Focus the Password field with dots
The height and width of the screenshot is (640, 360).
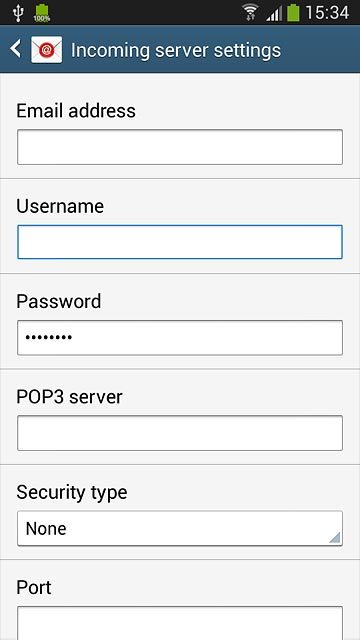pos(180,338)
